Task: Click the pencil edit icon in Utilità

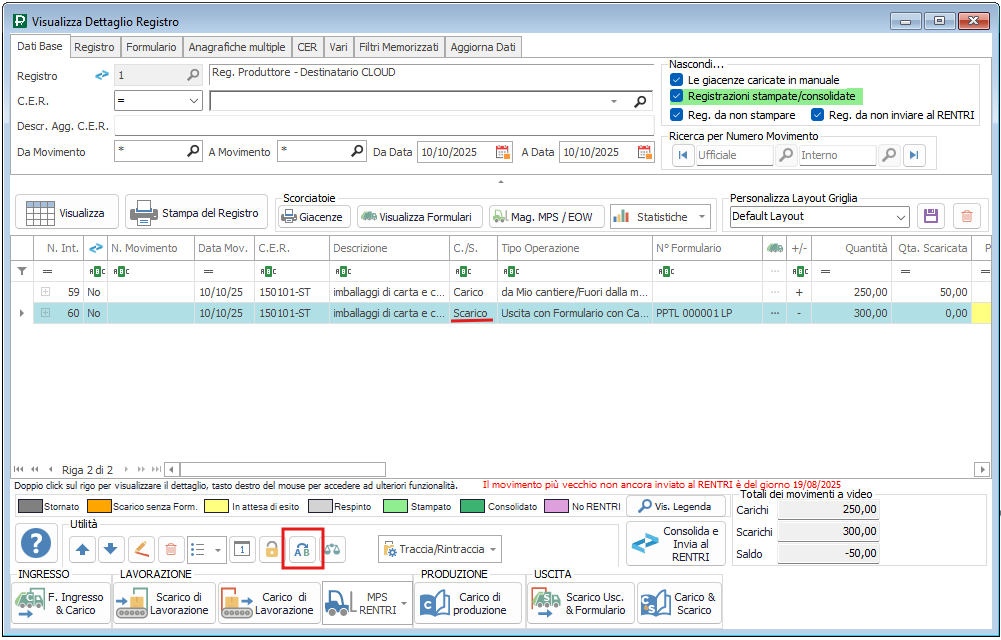Action: click(x=141, y=549)
